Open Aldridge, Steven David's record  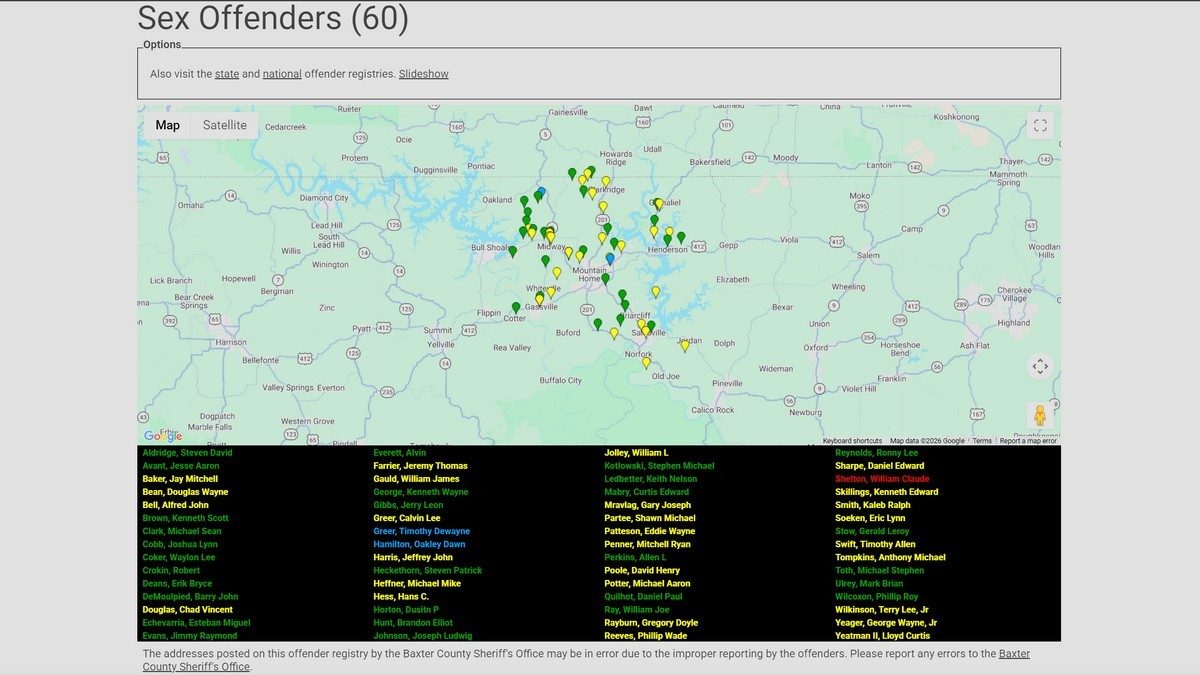(187, 453)
